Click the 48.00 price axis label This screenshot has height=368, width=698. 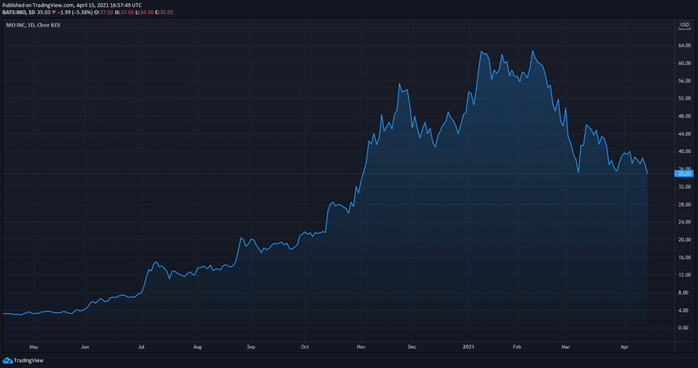click(685, 116)
